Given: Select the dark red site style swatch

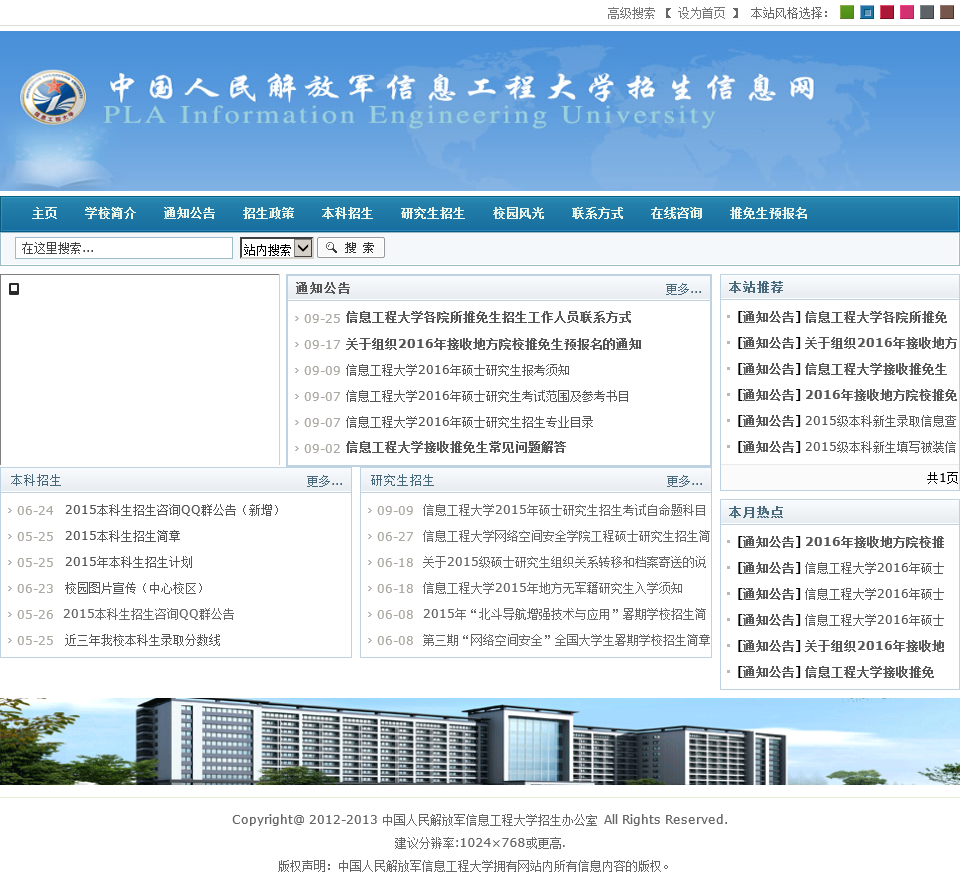Looking at the screenshot, I should click(x=887, y=12).
